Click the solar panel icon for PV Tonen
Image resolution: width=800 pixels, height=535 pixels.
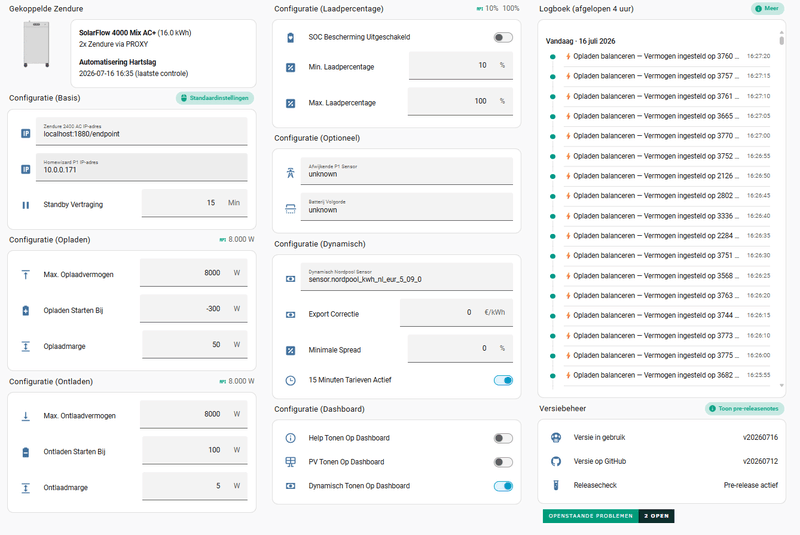tap(290, 462)
